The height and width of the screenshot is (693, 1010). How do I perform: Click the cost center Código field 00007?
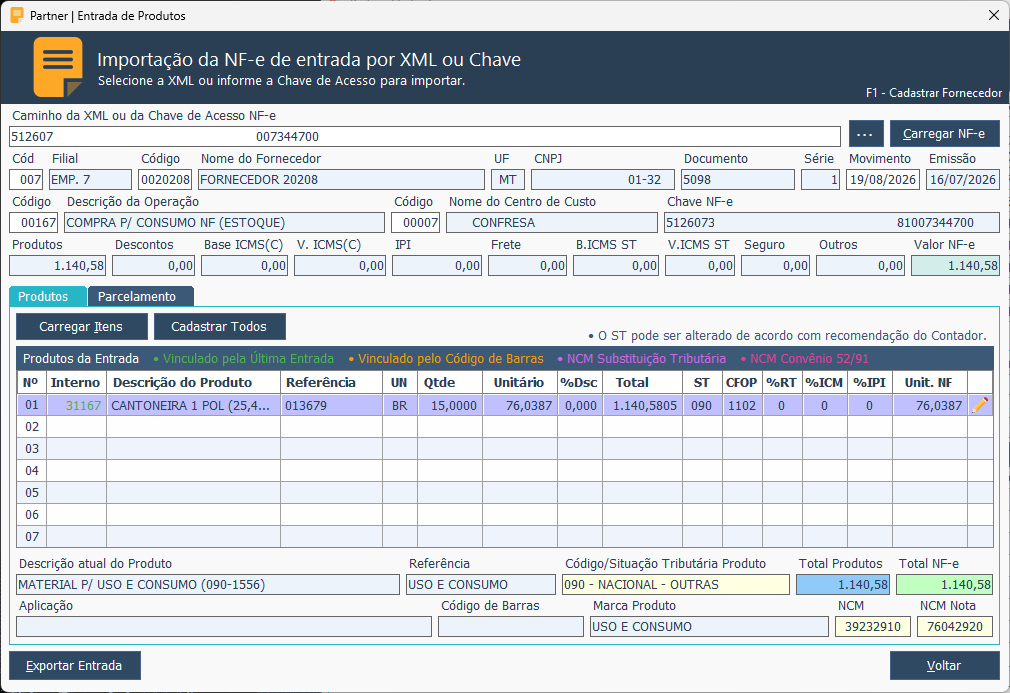click(415, 223)
